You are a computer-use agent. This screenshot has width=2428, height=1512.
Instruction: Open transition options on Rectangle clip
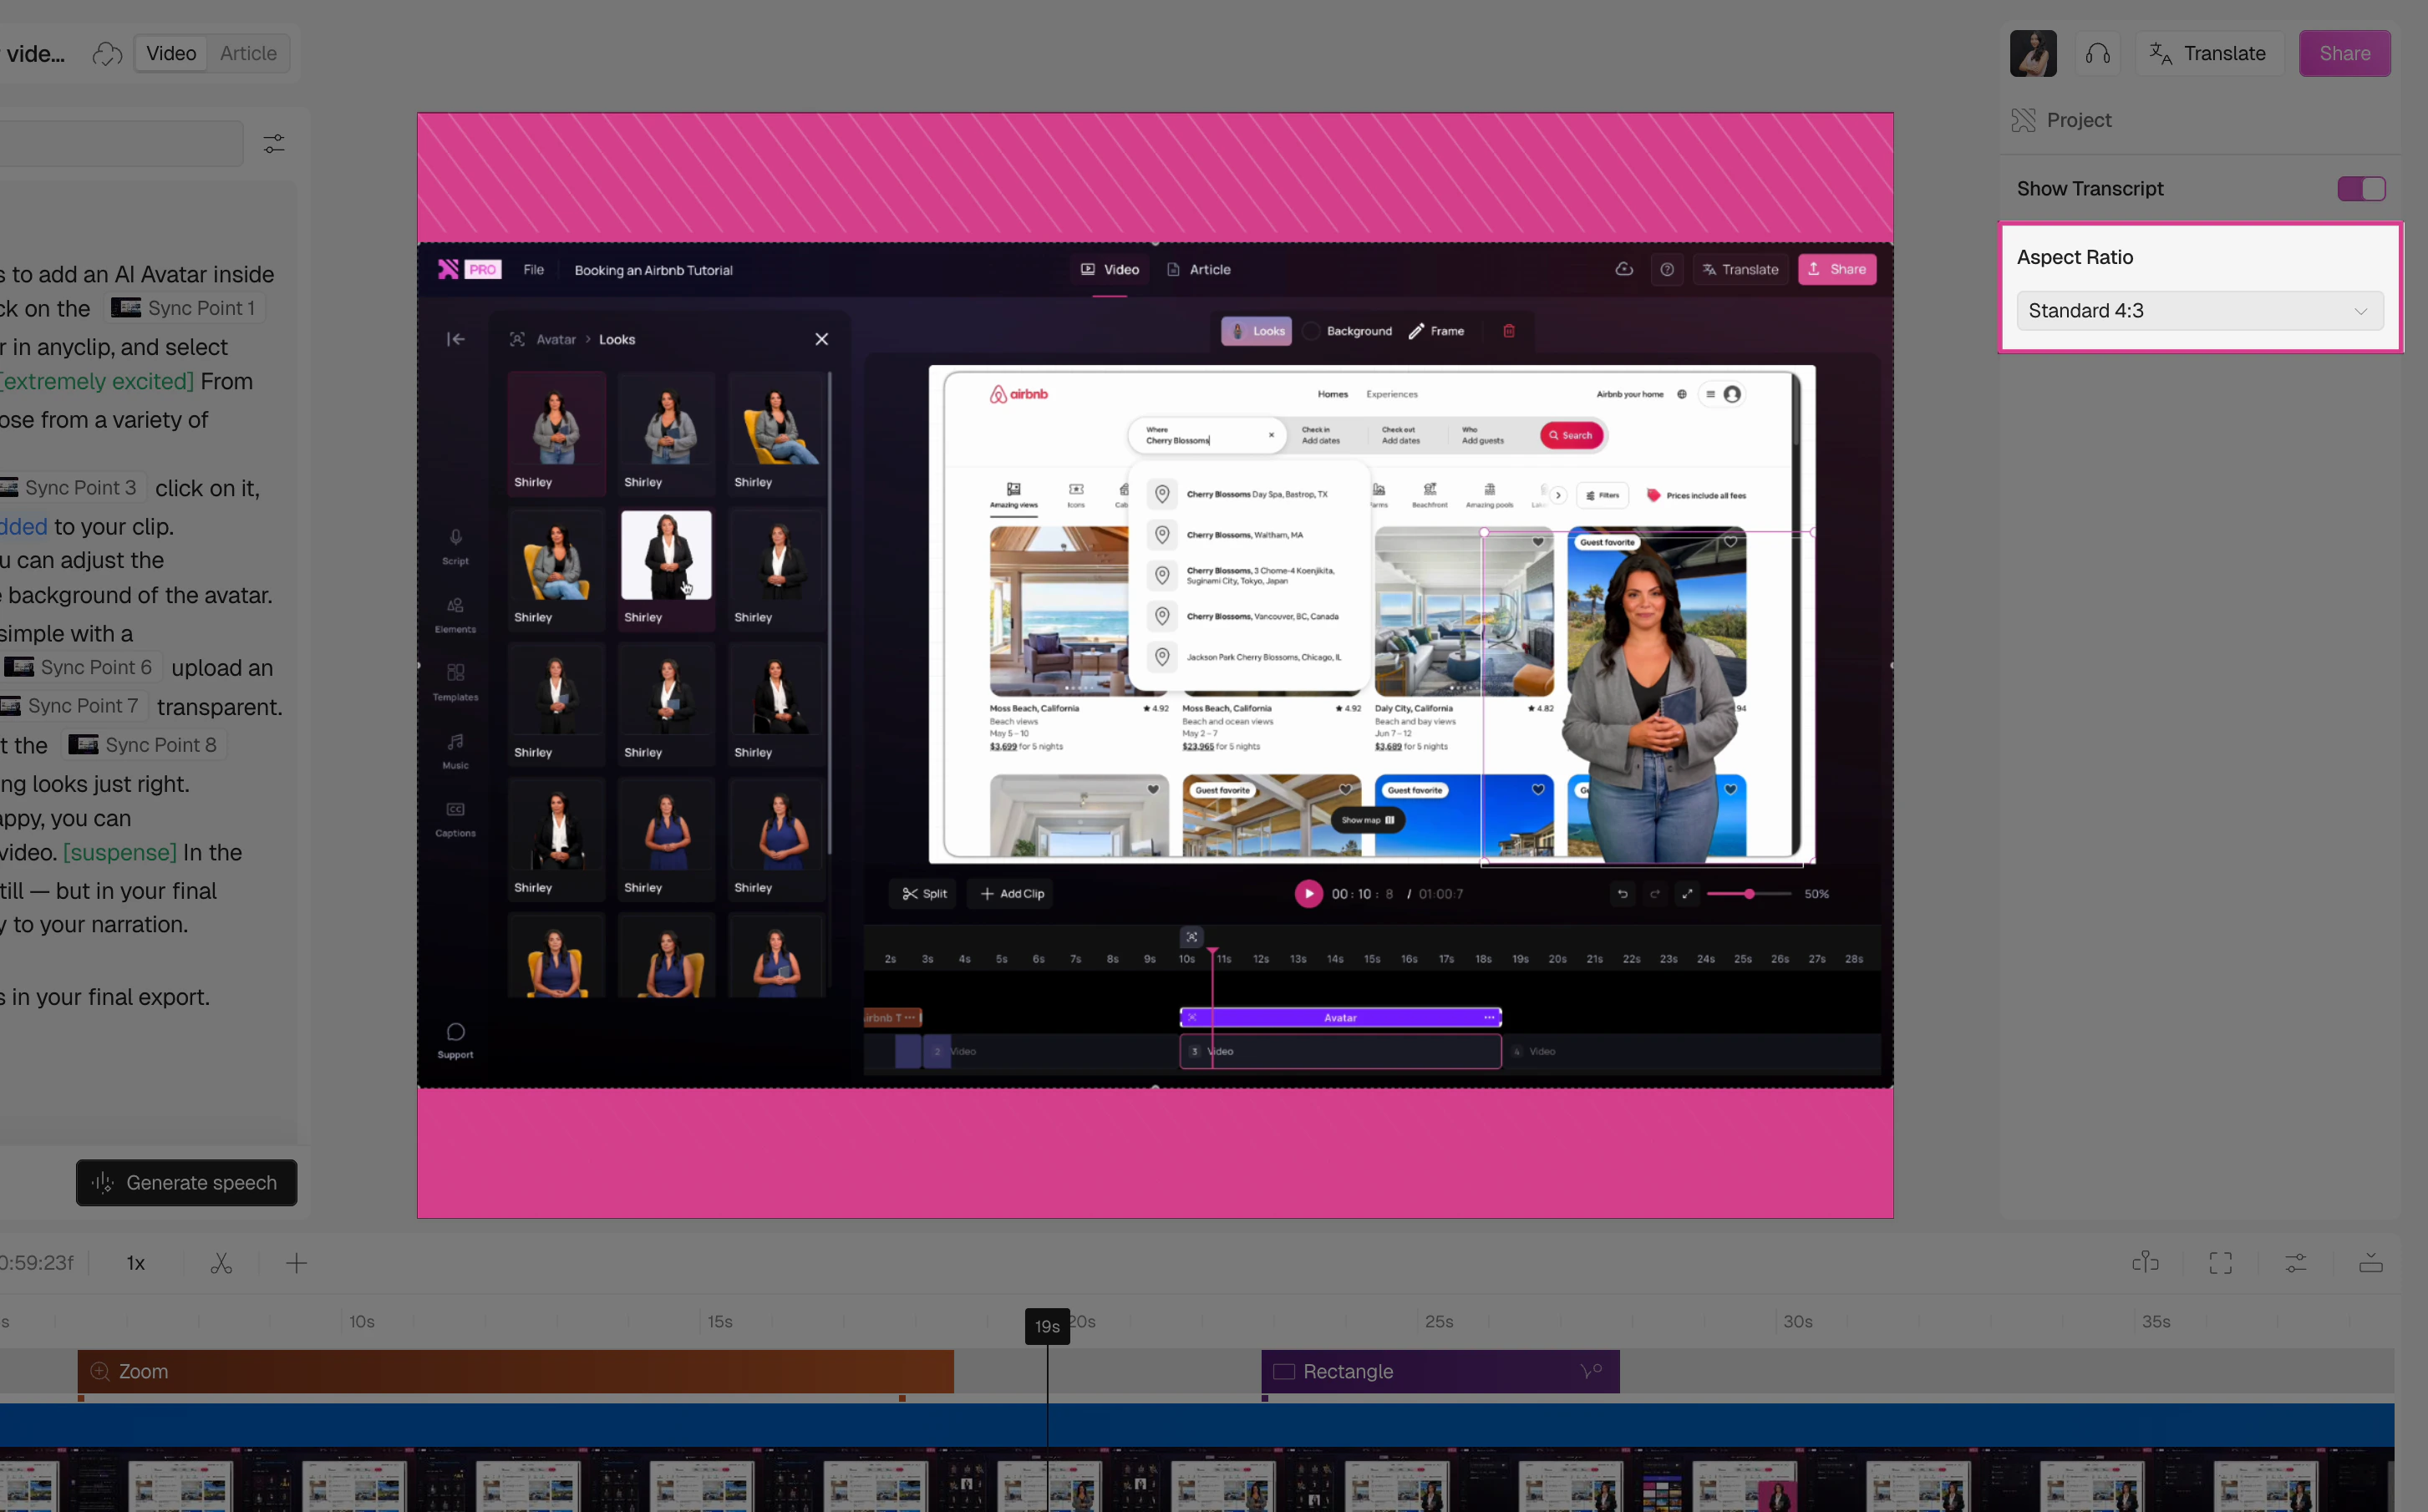pyautogui.click(x=1591, y=1371)
